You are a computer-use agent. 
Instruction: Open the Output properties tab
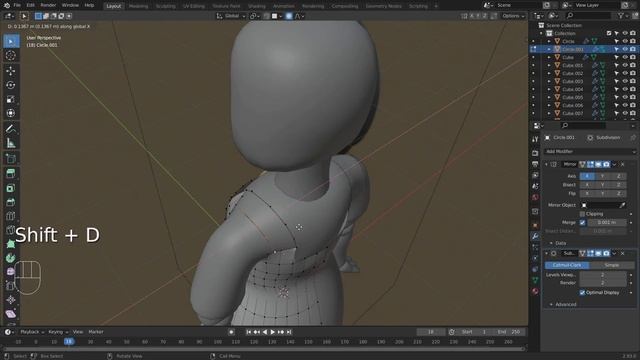pos(535,164)
